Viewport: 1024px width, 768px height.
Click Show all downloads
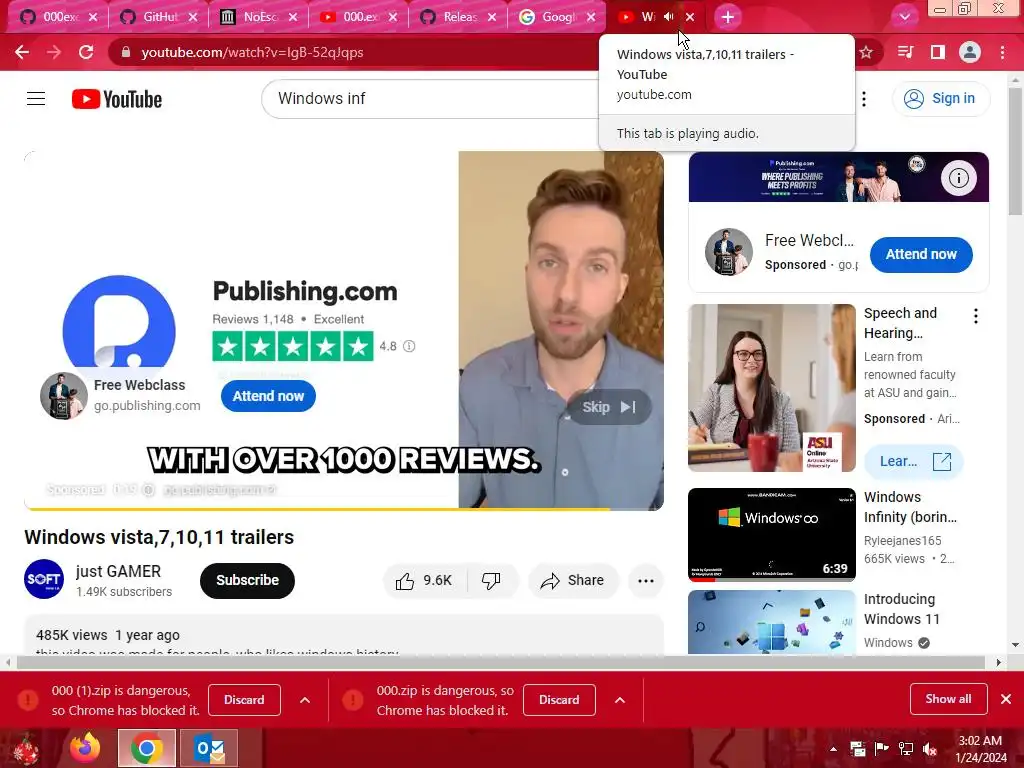(x=948, y=699)
